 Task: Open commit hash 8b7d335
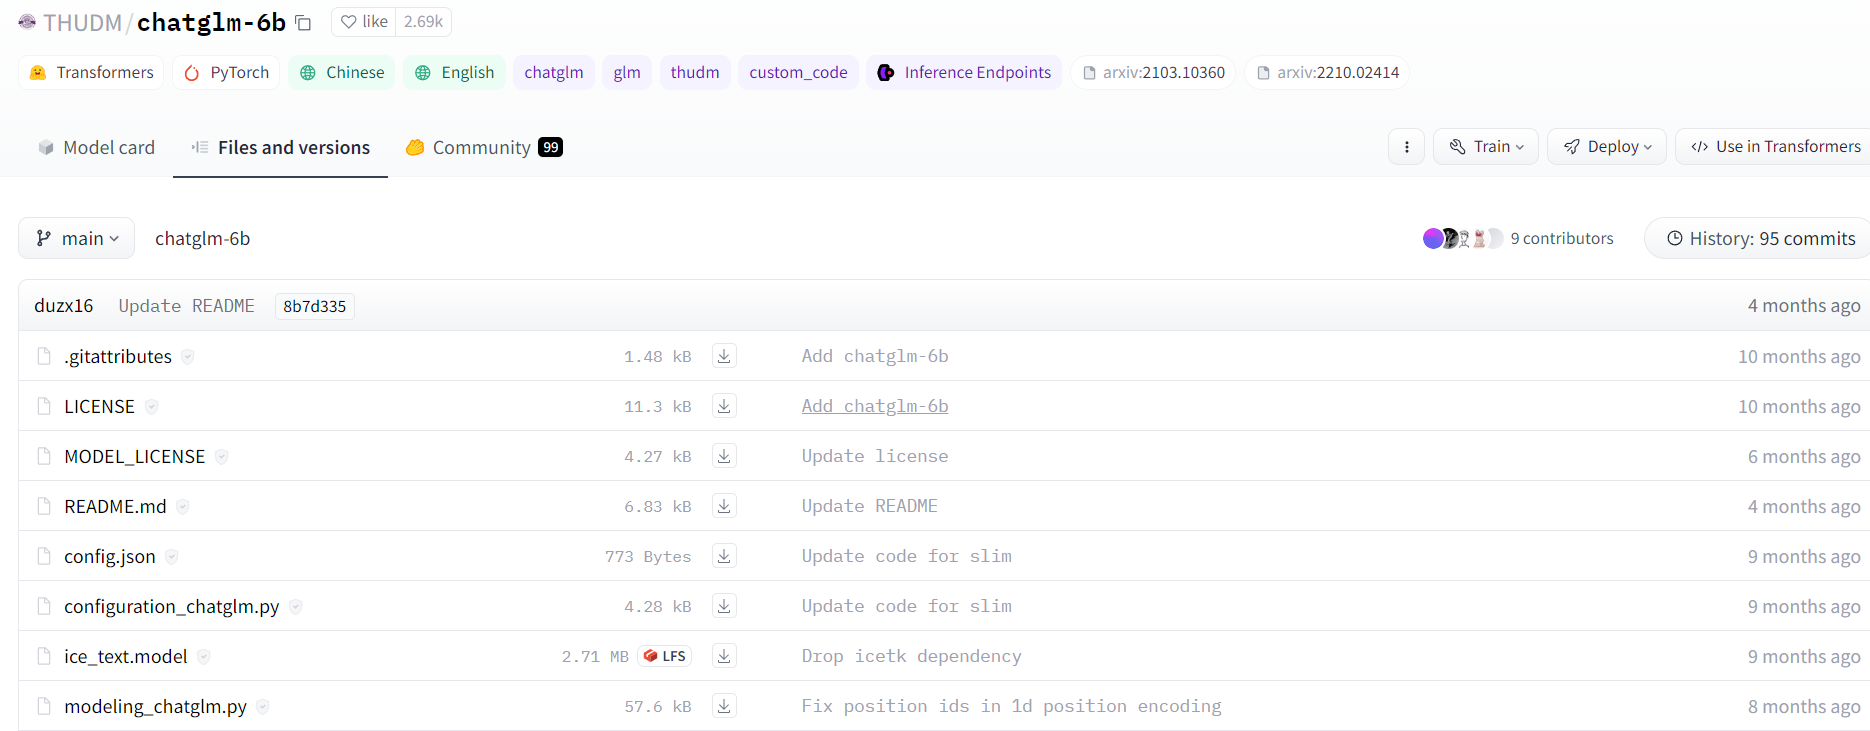[x=315, y=306]
